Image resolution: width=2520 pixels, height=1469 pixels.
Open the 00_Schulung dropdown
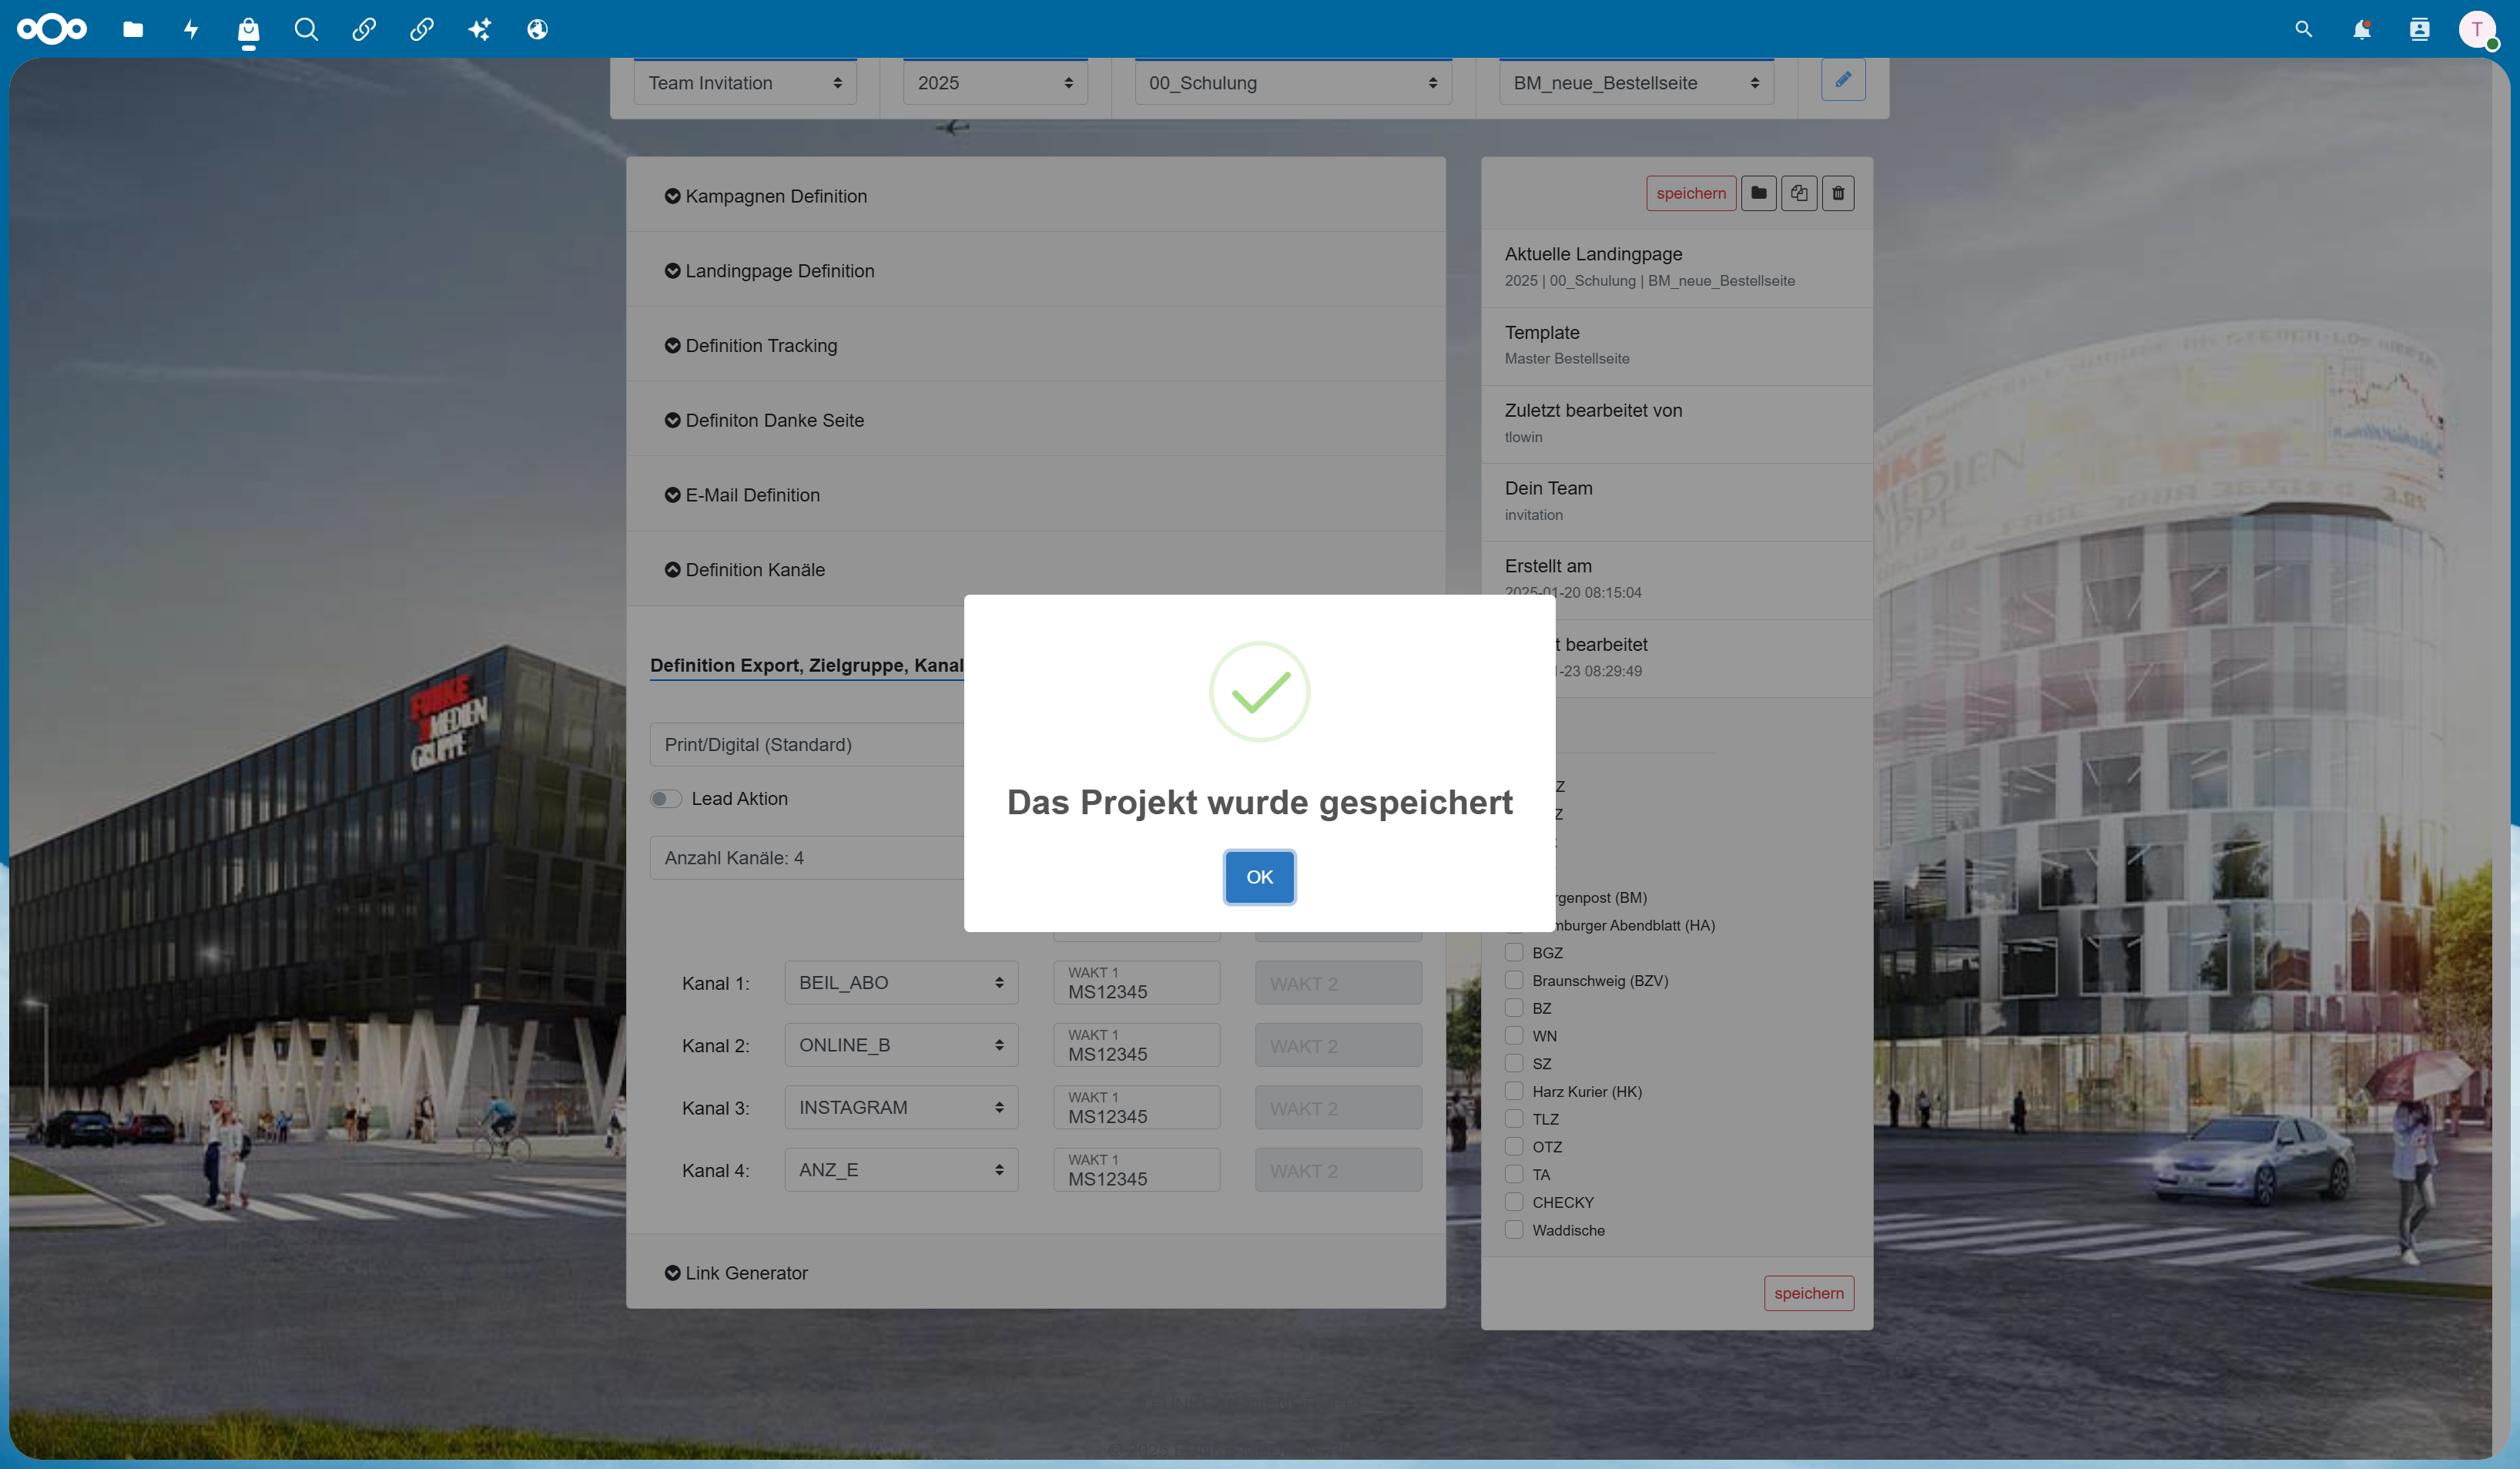click(x=1293, y=83)
